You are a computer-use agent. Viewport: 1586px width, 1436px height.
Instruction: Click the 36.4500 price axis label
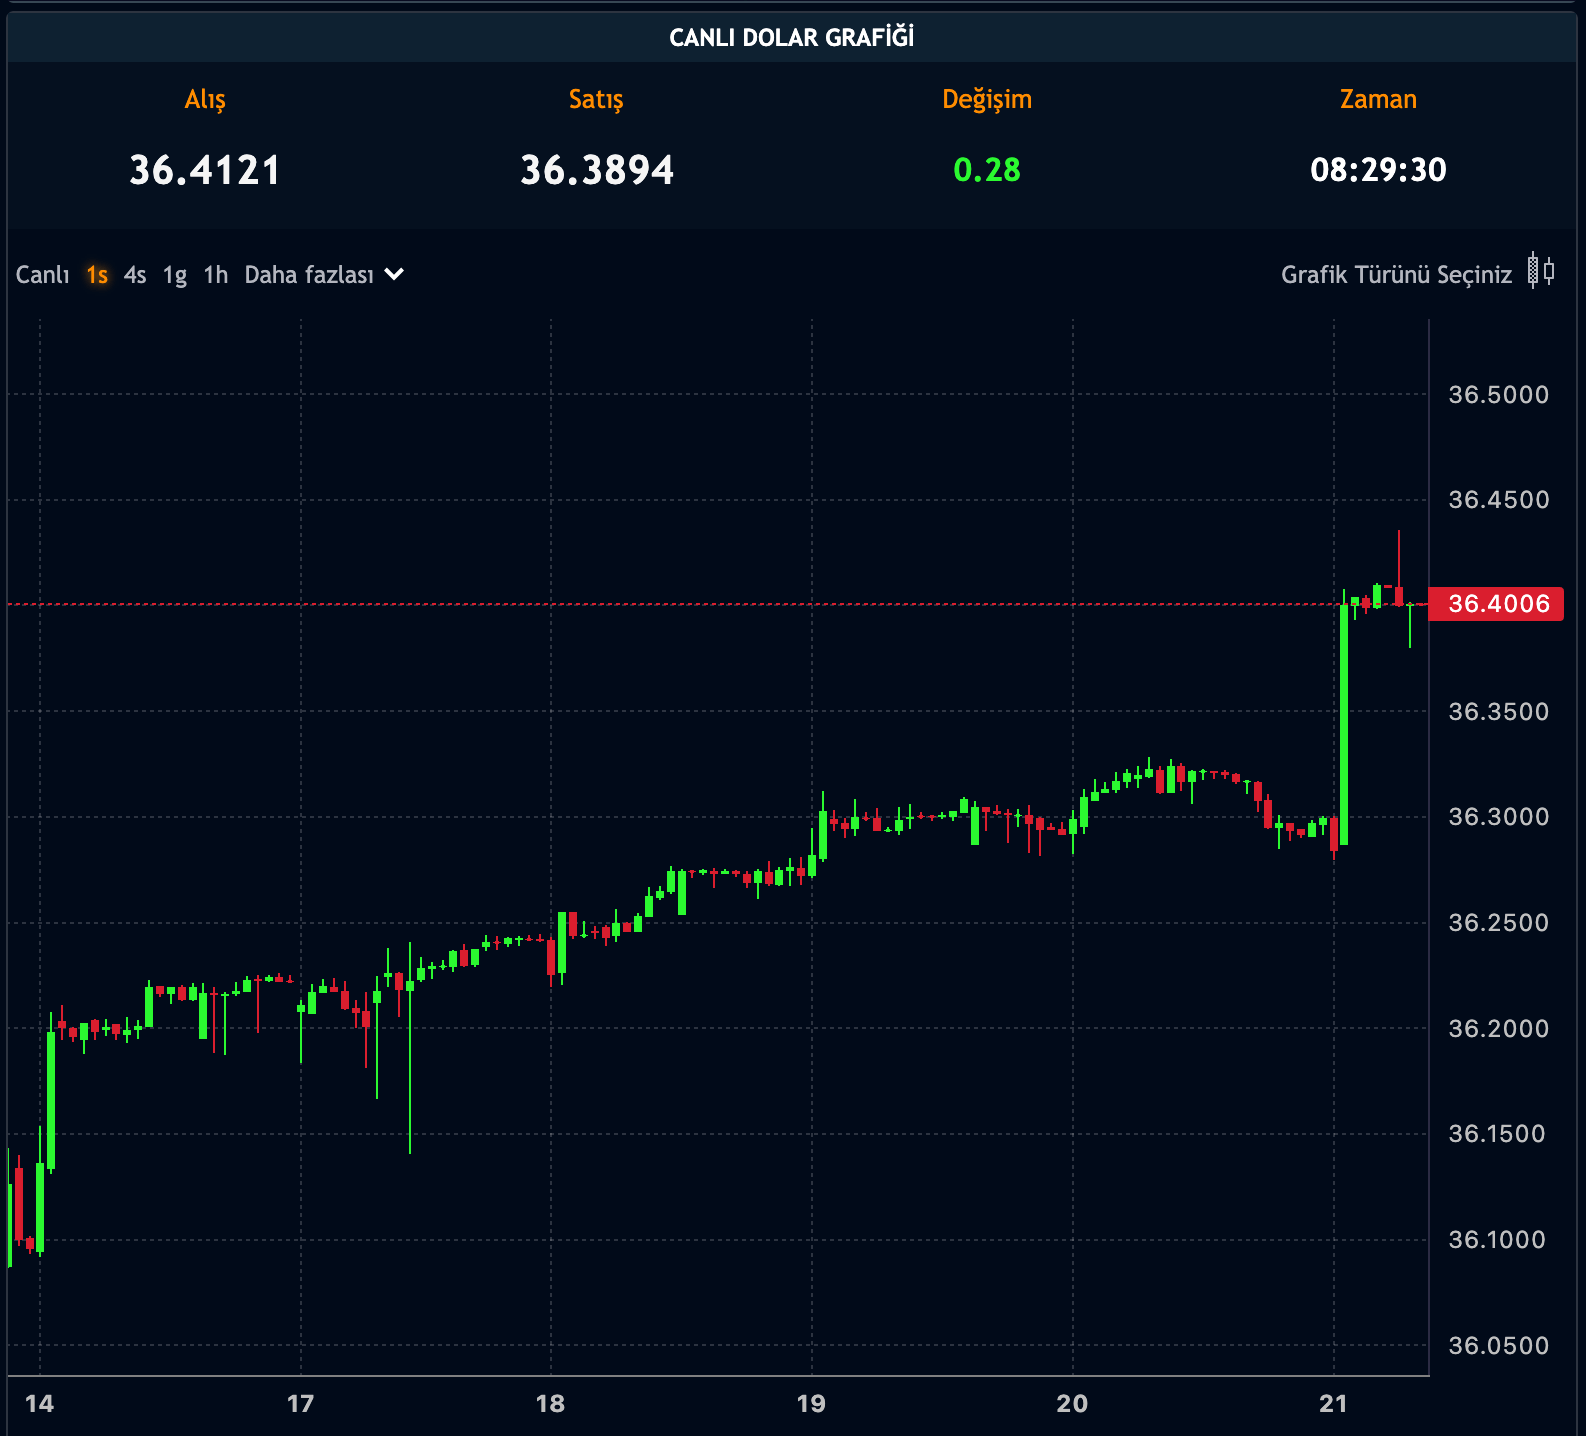click(x=1499, y=500)
